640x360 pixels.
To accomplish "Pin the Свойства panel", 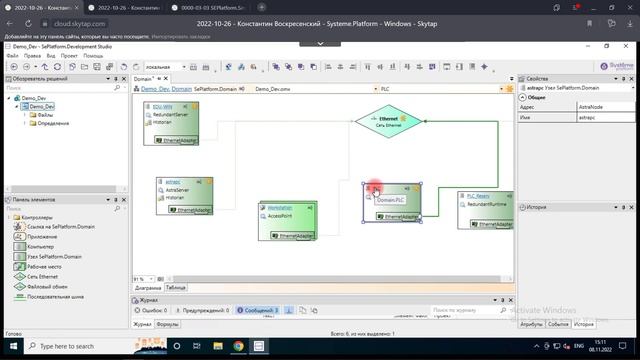I will pos(624,79).
